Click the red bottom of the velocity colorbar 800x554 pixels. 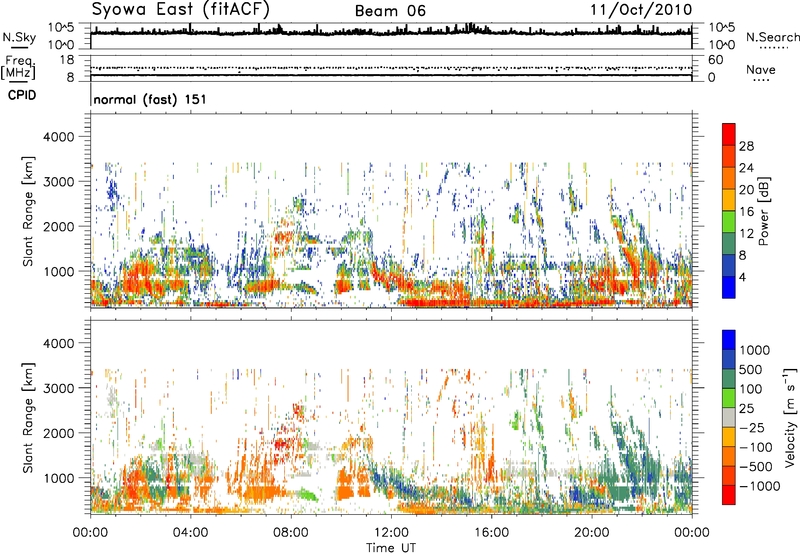(x=729, y=495)
